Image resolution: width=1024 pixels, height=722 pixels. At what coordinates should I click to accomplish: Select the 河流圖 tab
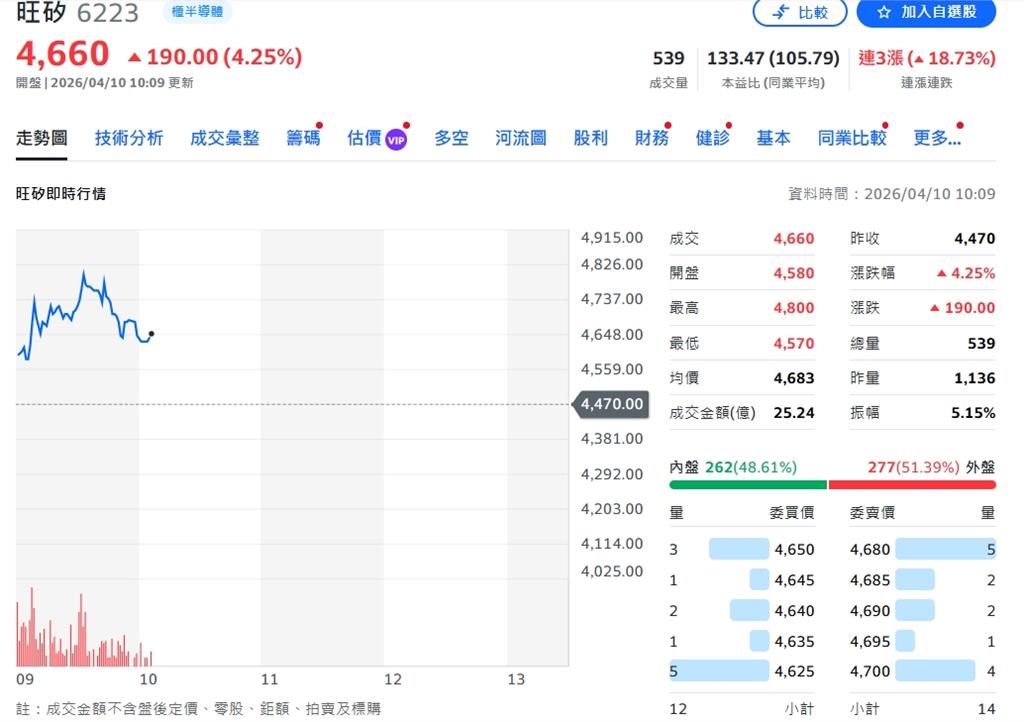tap(520, 138)
